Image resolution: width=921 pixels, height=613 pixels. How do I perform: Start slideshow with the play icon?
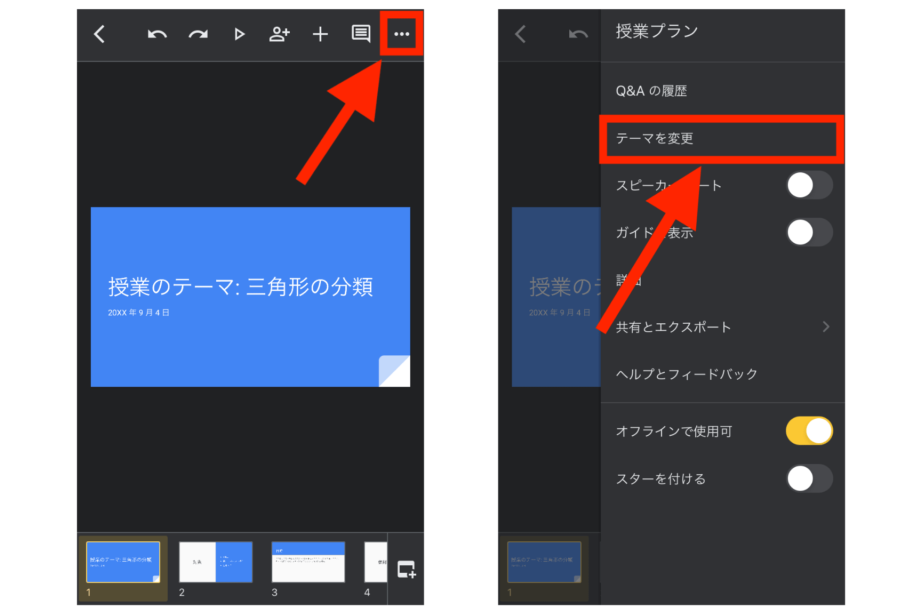239,35
